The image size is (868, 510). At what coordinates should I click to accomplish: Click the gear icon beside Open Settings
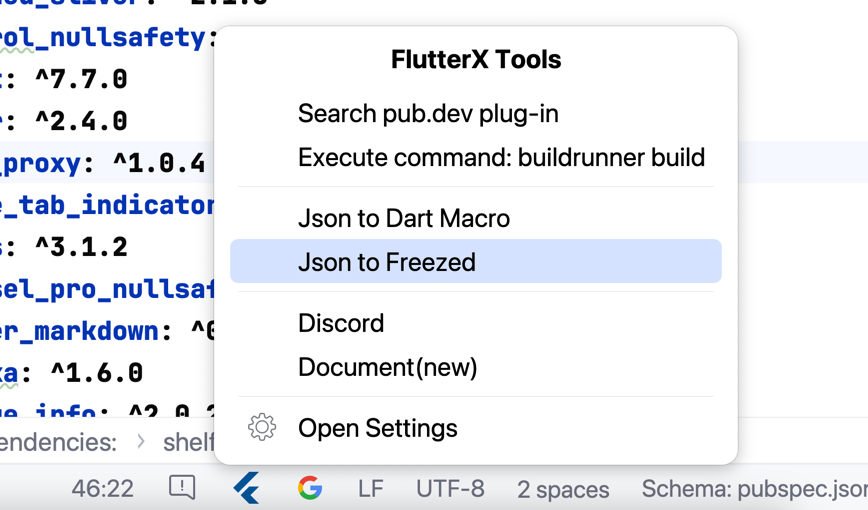click(x=262, y=427)
